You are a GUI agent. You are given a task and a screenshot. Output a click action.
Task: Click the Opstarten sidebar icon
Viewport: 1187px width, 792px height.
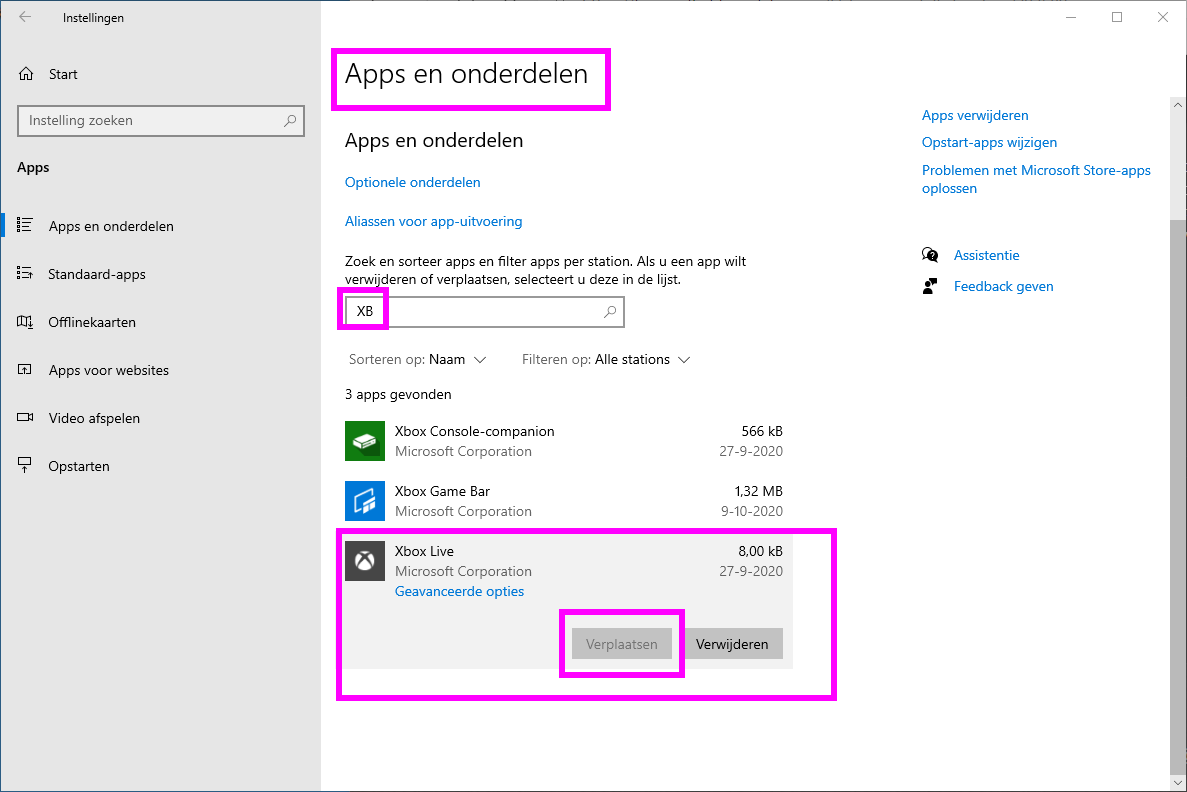[25, 465]
